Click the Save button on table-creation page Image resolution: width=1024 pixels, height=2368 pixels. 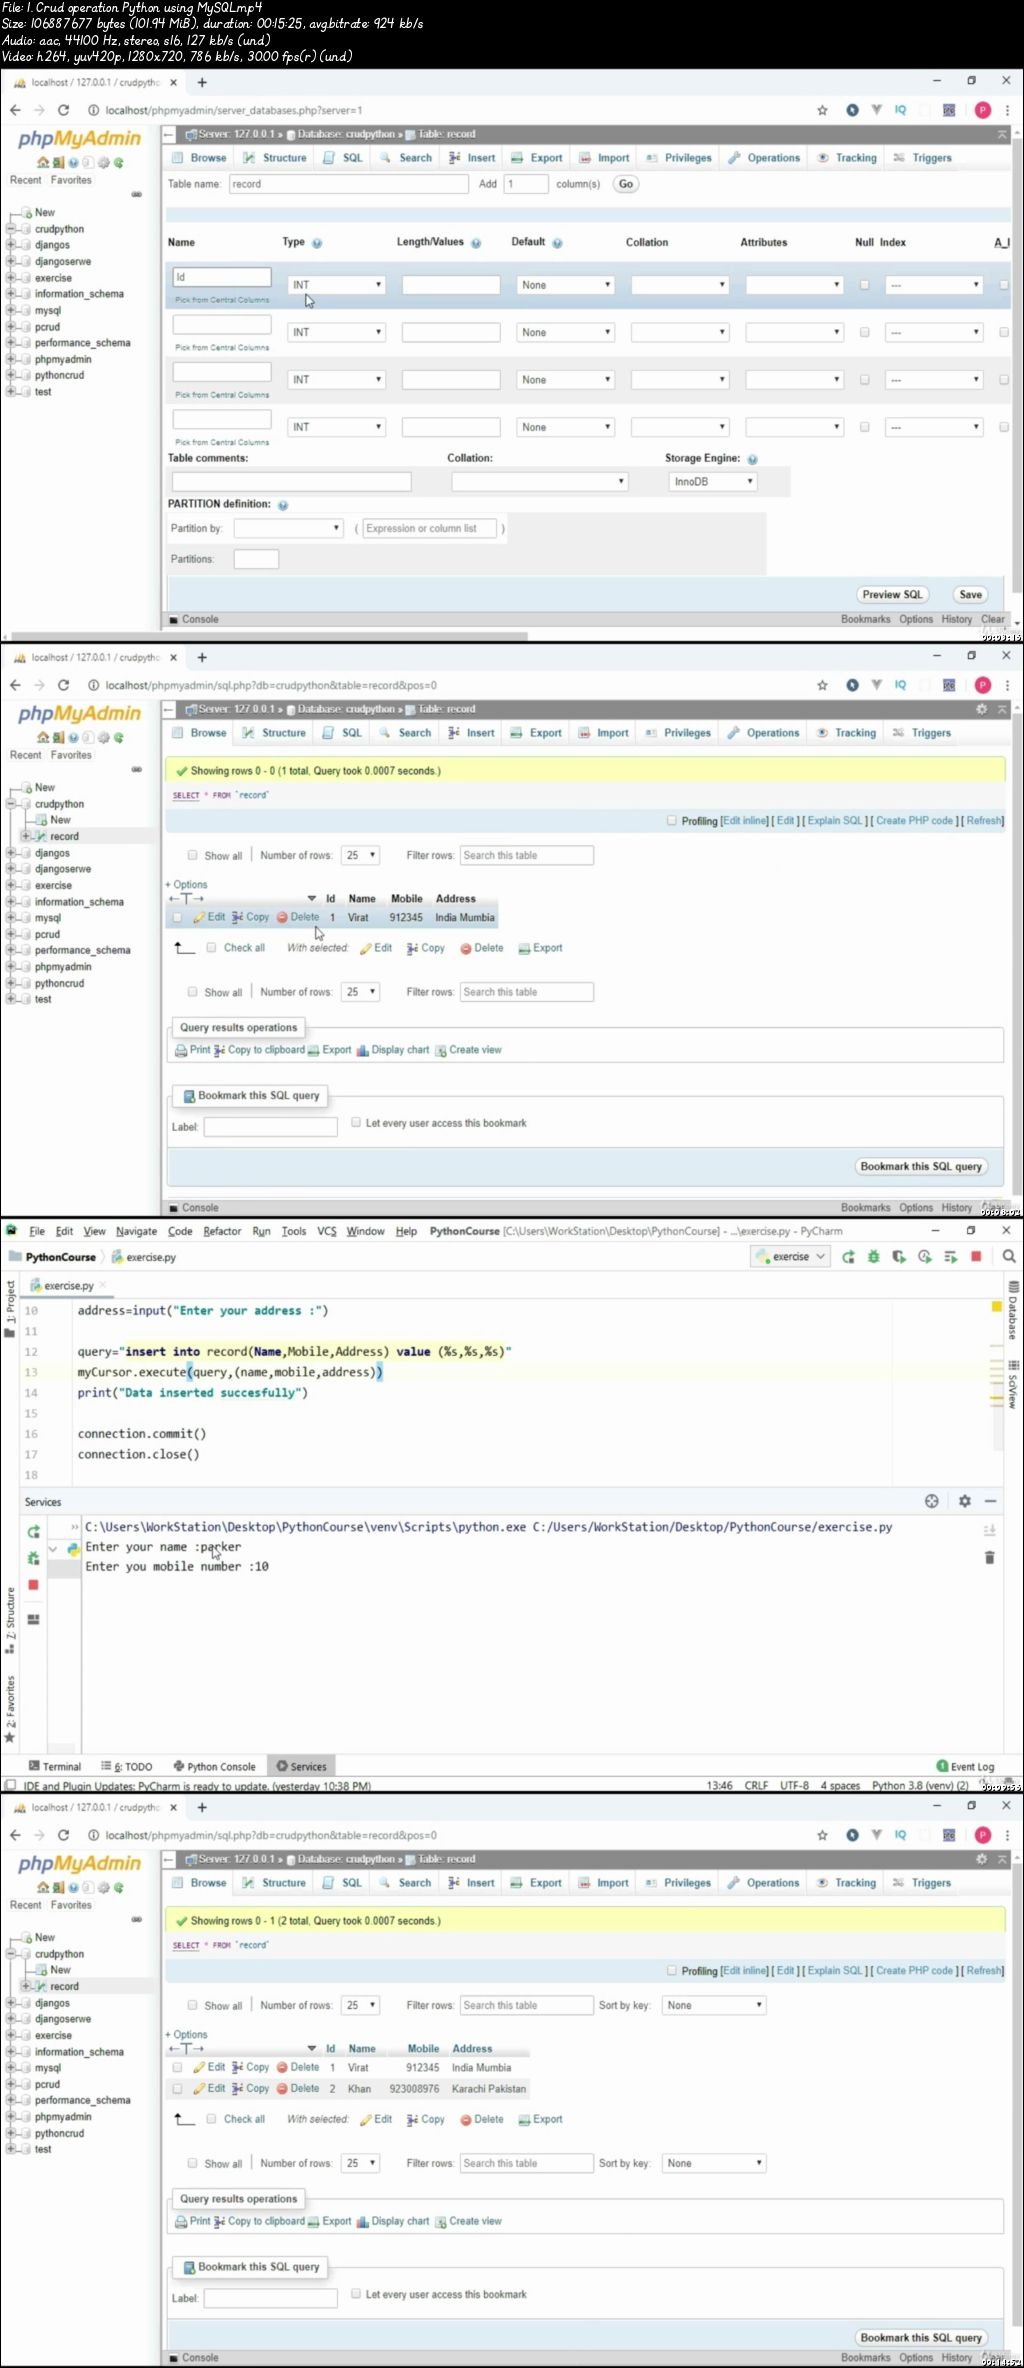[x=970, y=594]
